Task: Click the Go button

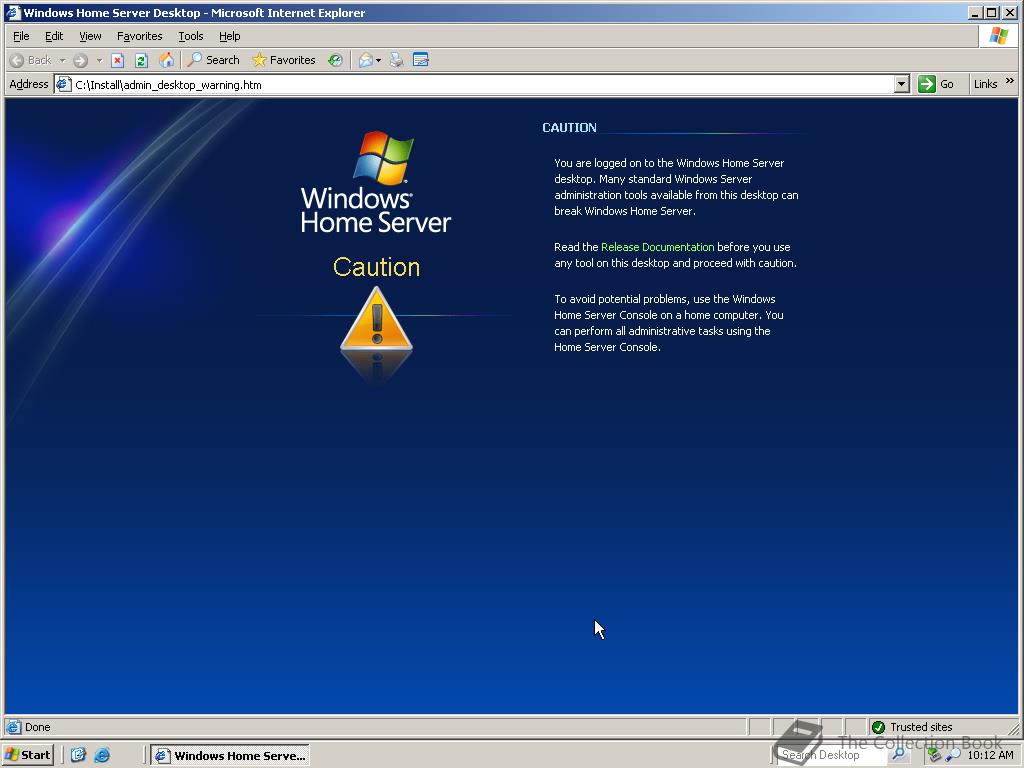Action: 936,84
